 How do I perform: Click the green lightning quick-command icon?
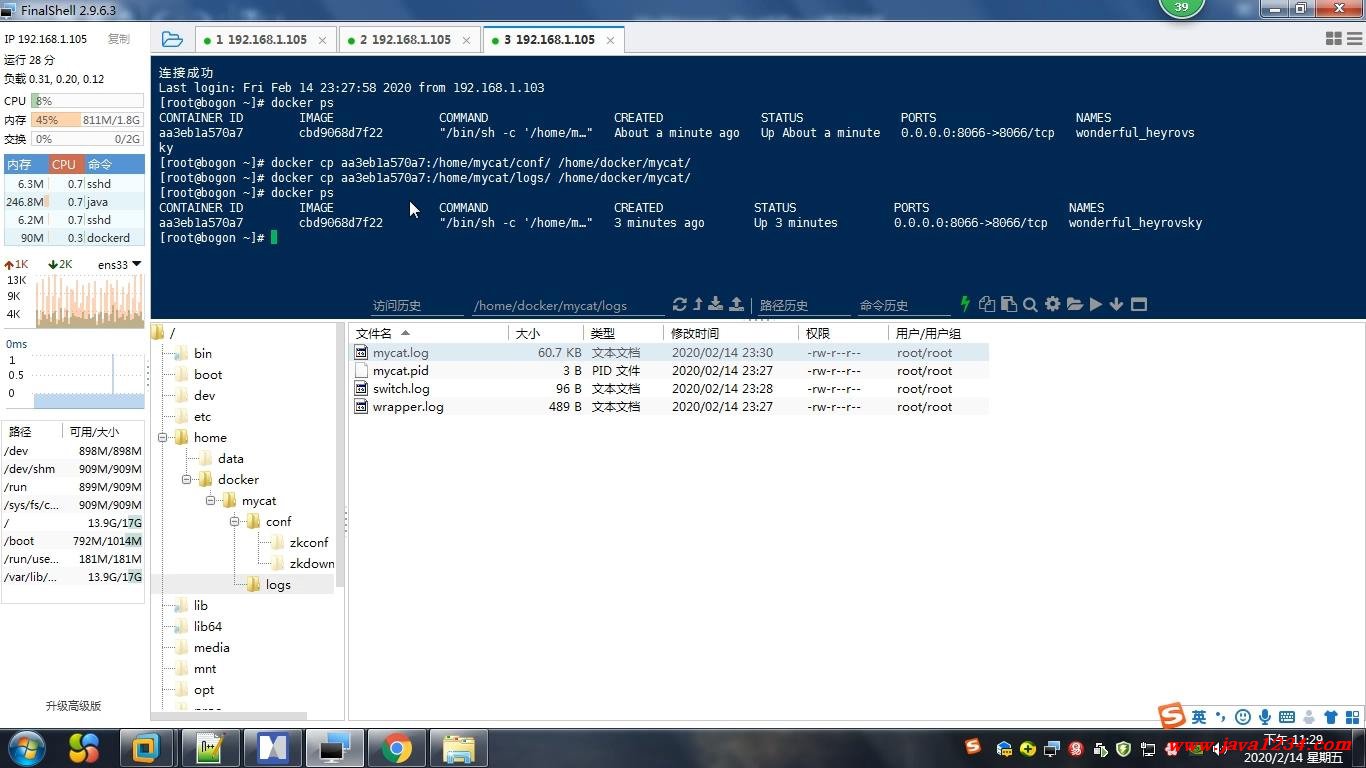[x=965, y=304]
